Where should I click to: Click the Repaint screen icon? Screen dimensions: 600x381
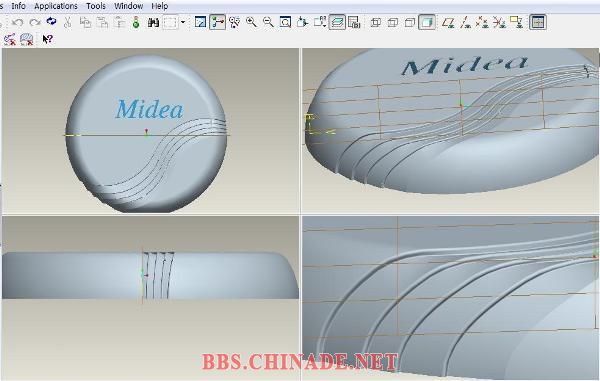pos(200,22)
